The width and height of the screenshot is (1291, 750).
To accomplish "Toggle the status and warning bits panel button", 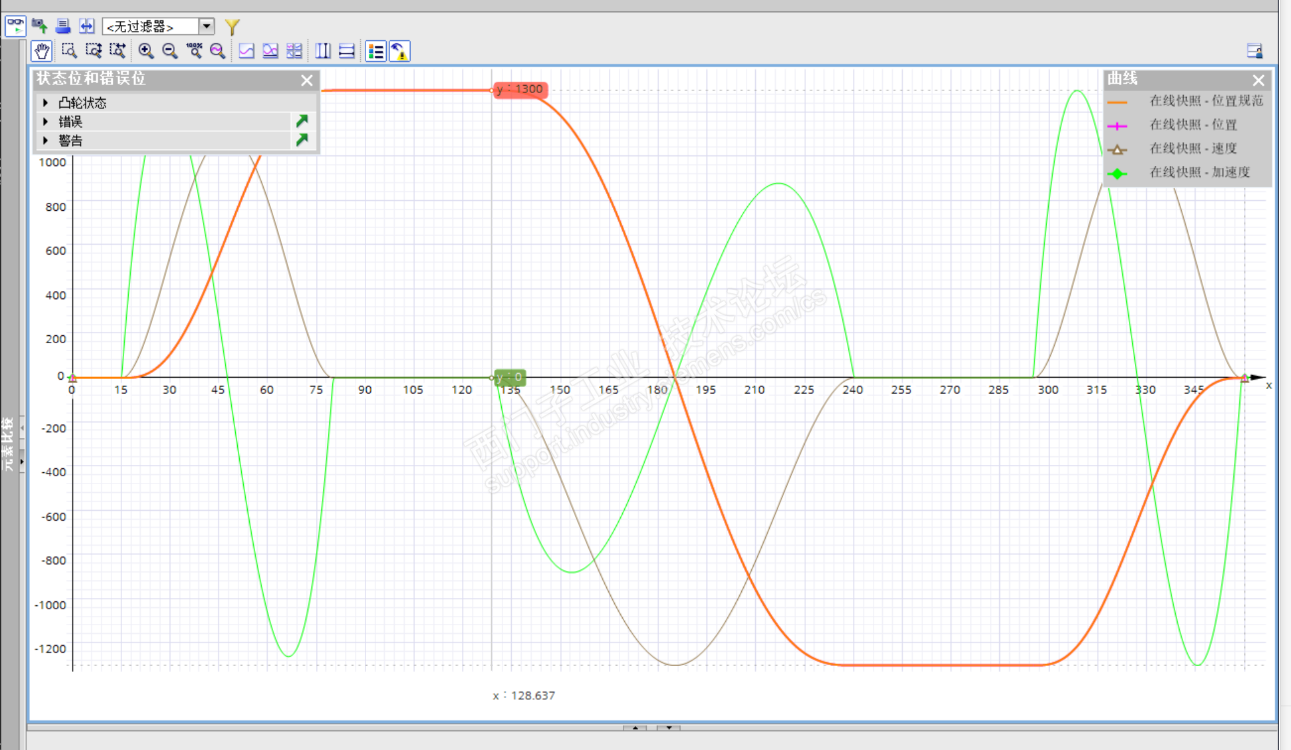I will point(399,51).
